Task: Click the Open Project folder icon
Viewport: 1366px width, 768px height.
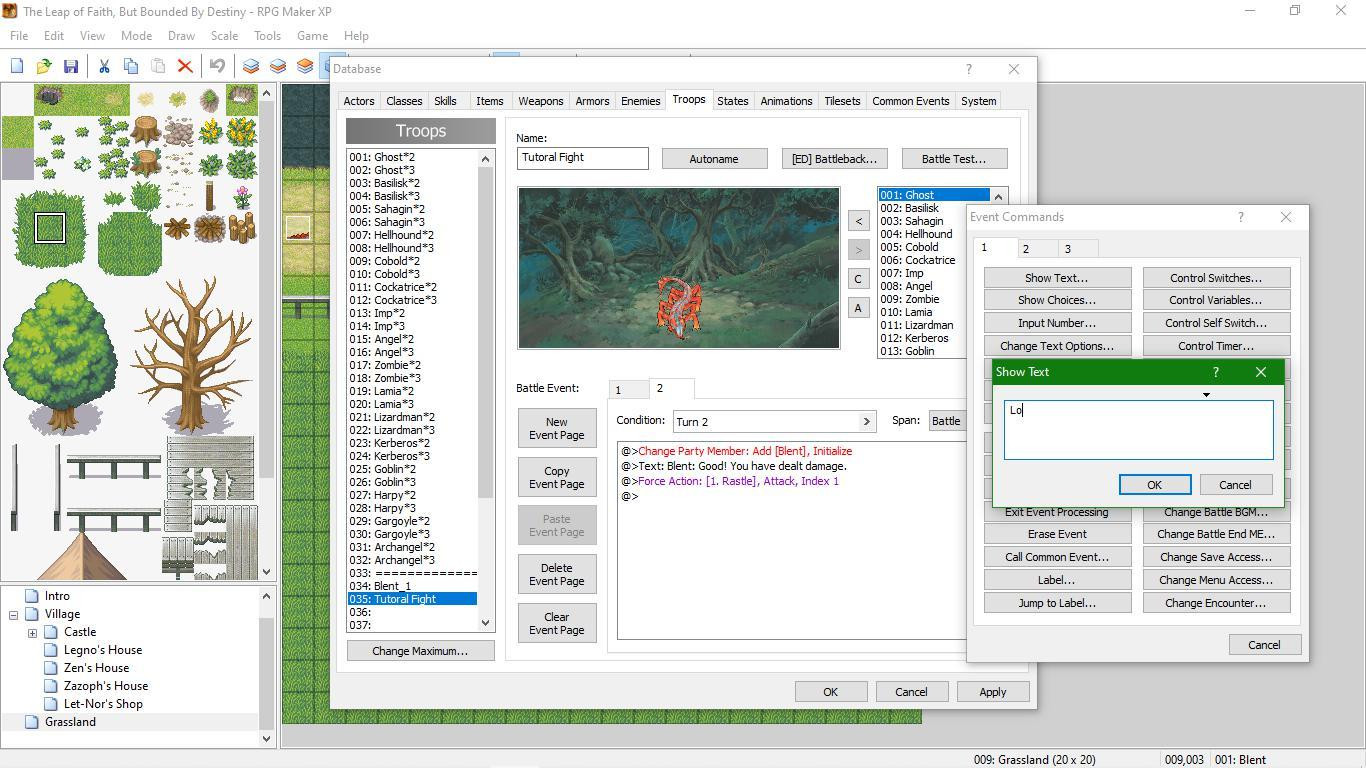Action: (44, 66)
